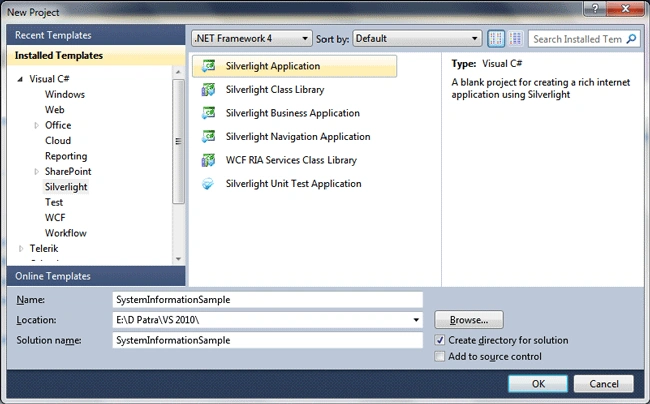Close the New Project dialog

point(626,8)
